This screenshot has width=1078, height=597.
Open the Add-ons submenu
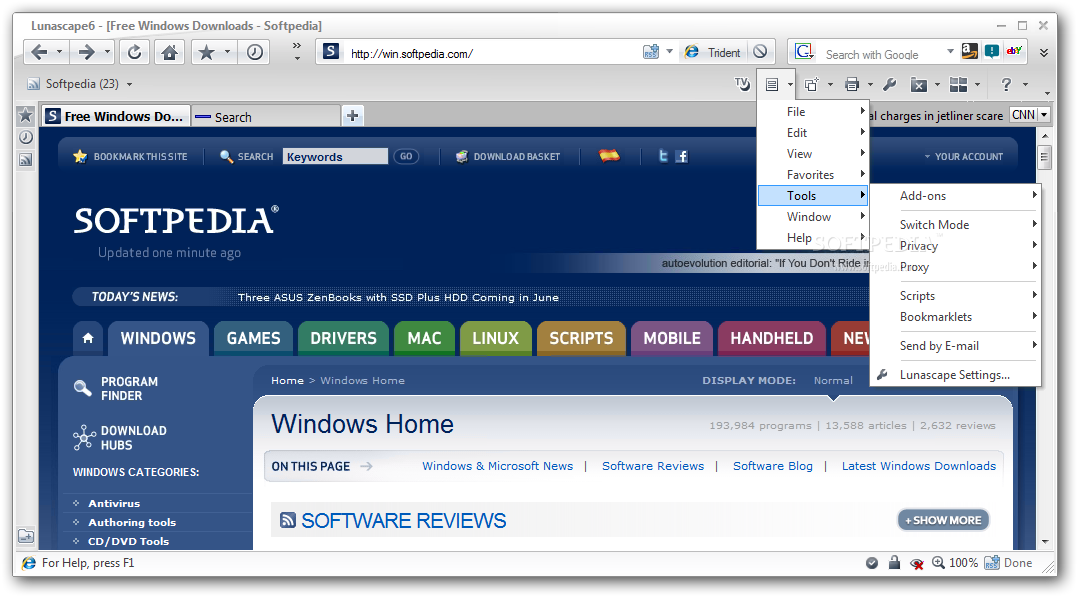pos(956,196)
